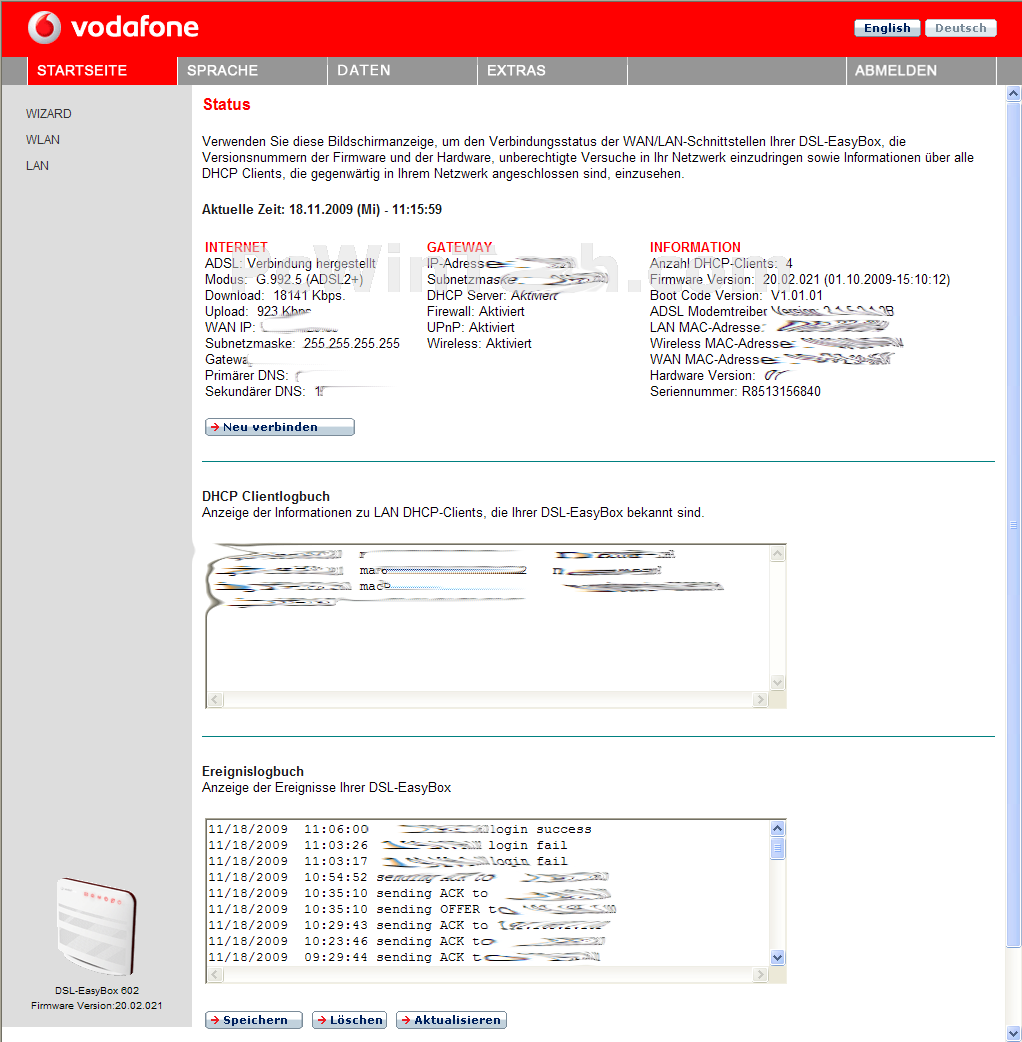Click the Status page heading
The image size is (1022, 1042).
click(227, 104)
